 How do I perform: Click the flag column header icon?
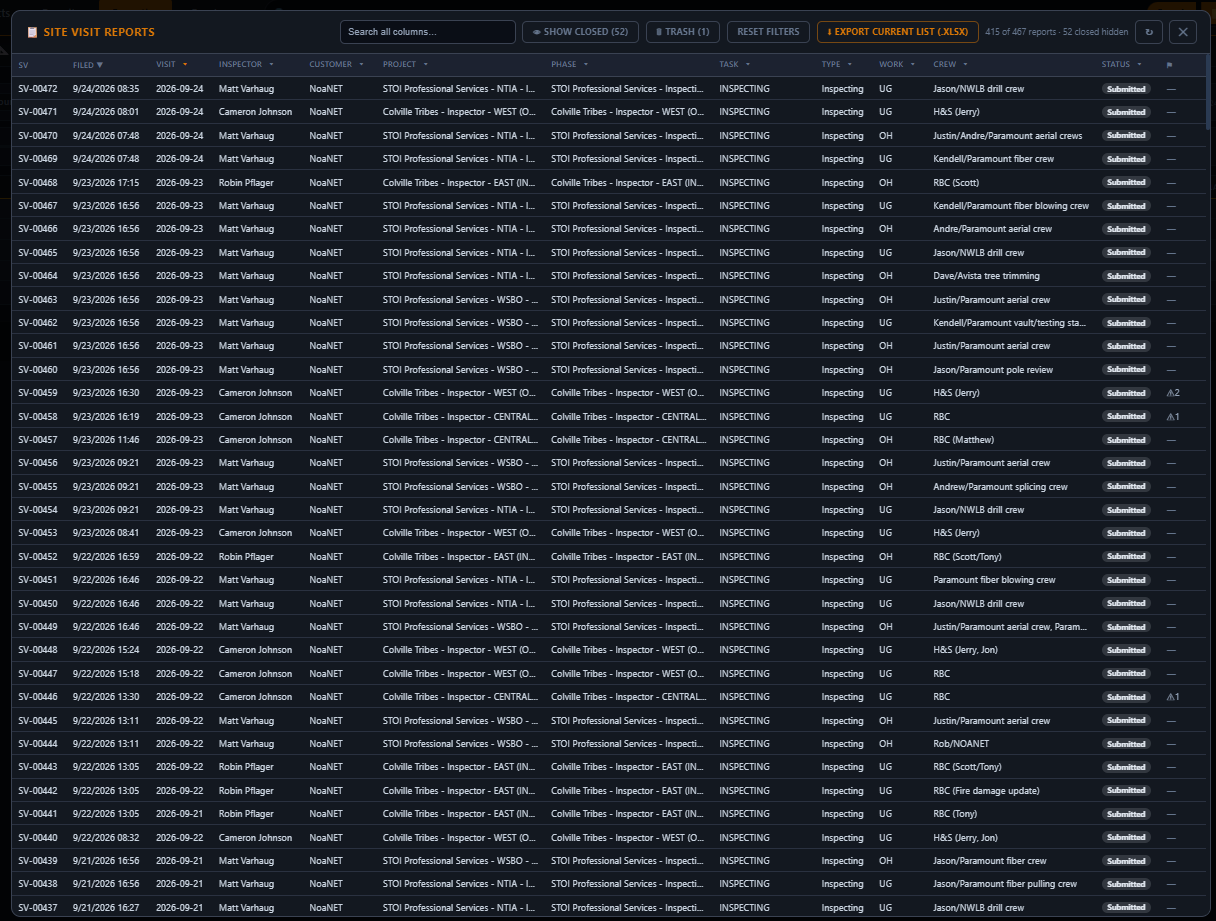1169,65
